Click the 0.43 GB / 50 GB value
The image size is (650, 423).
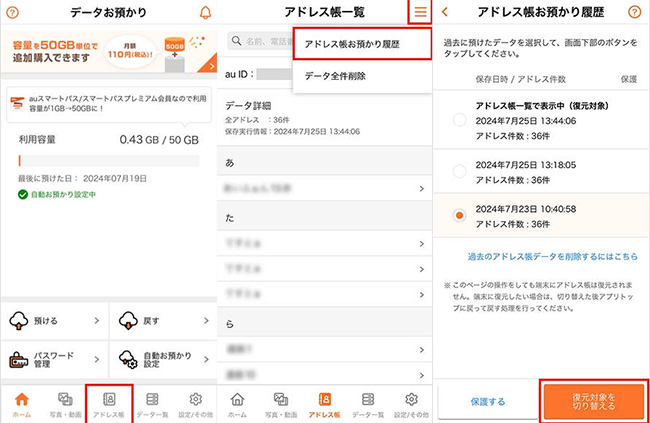(x=159, y=140)
